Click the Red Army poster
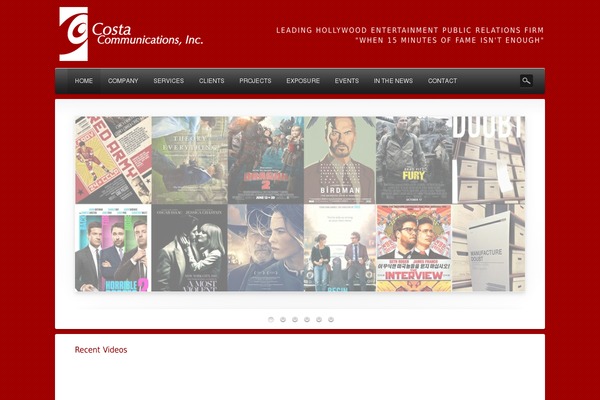 click(x=113, y=160)
